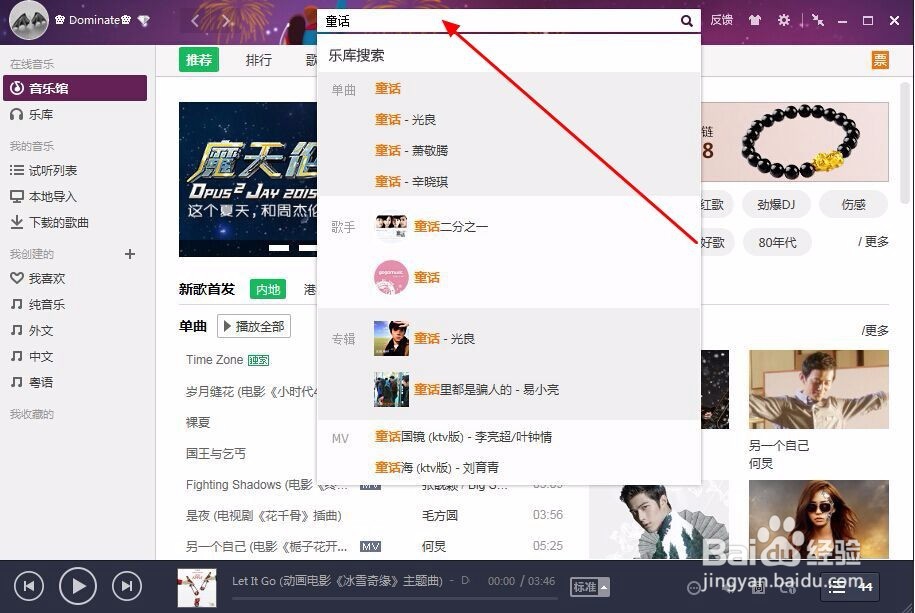Open 音乐馆 in the sidebar
Screen dimensions: 915x613
point(75,88)
